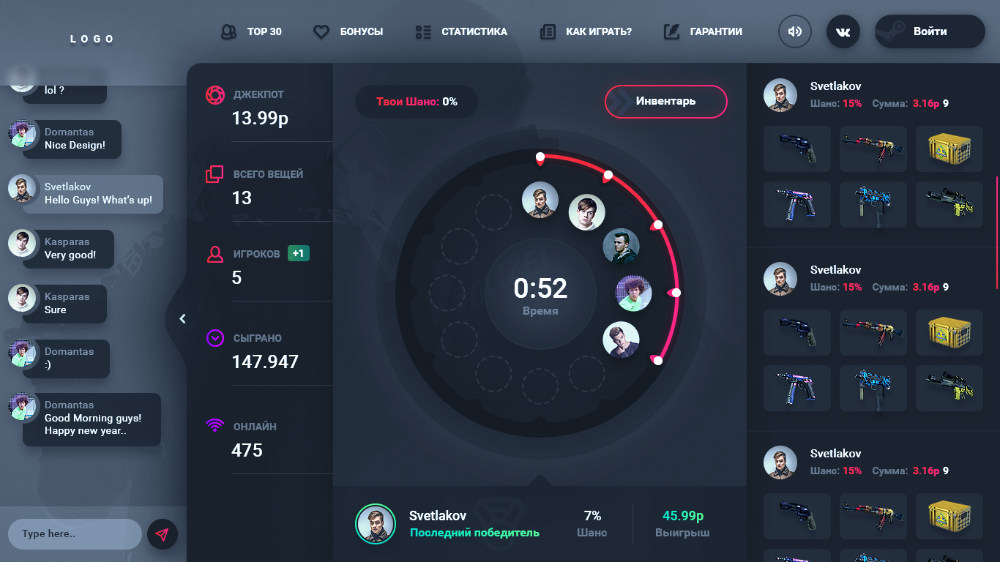Click the Всего вещей stack icon

(x=214, y=174)
